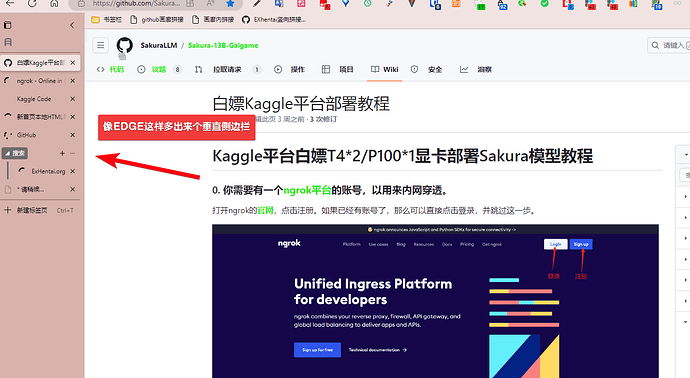This screenshot has width=690, height=378.
Task: Click the ngrok homepage screenshot image
Action: pos(435,301)
